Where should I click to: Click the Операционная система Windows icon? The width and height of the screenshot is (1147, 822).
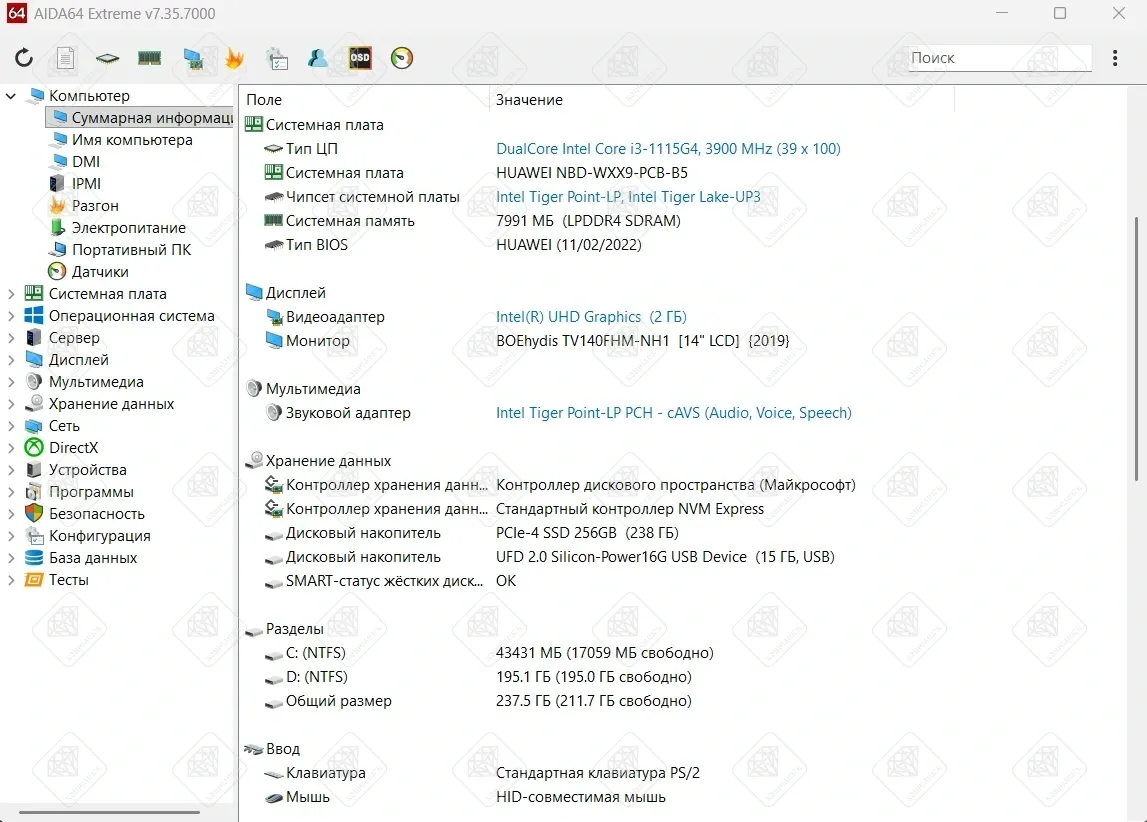tap(34, 316)
